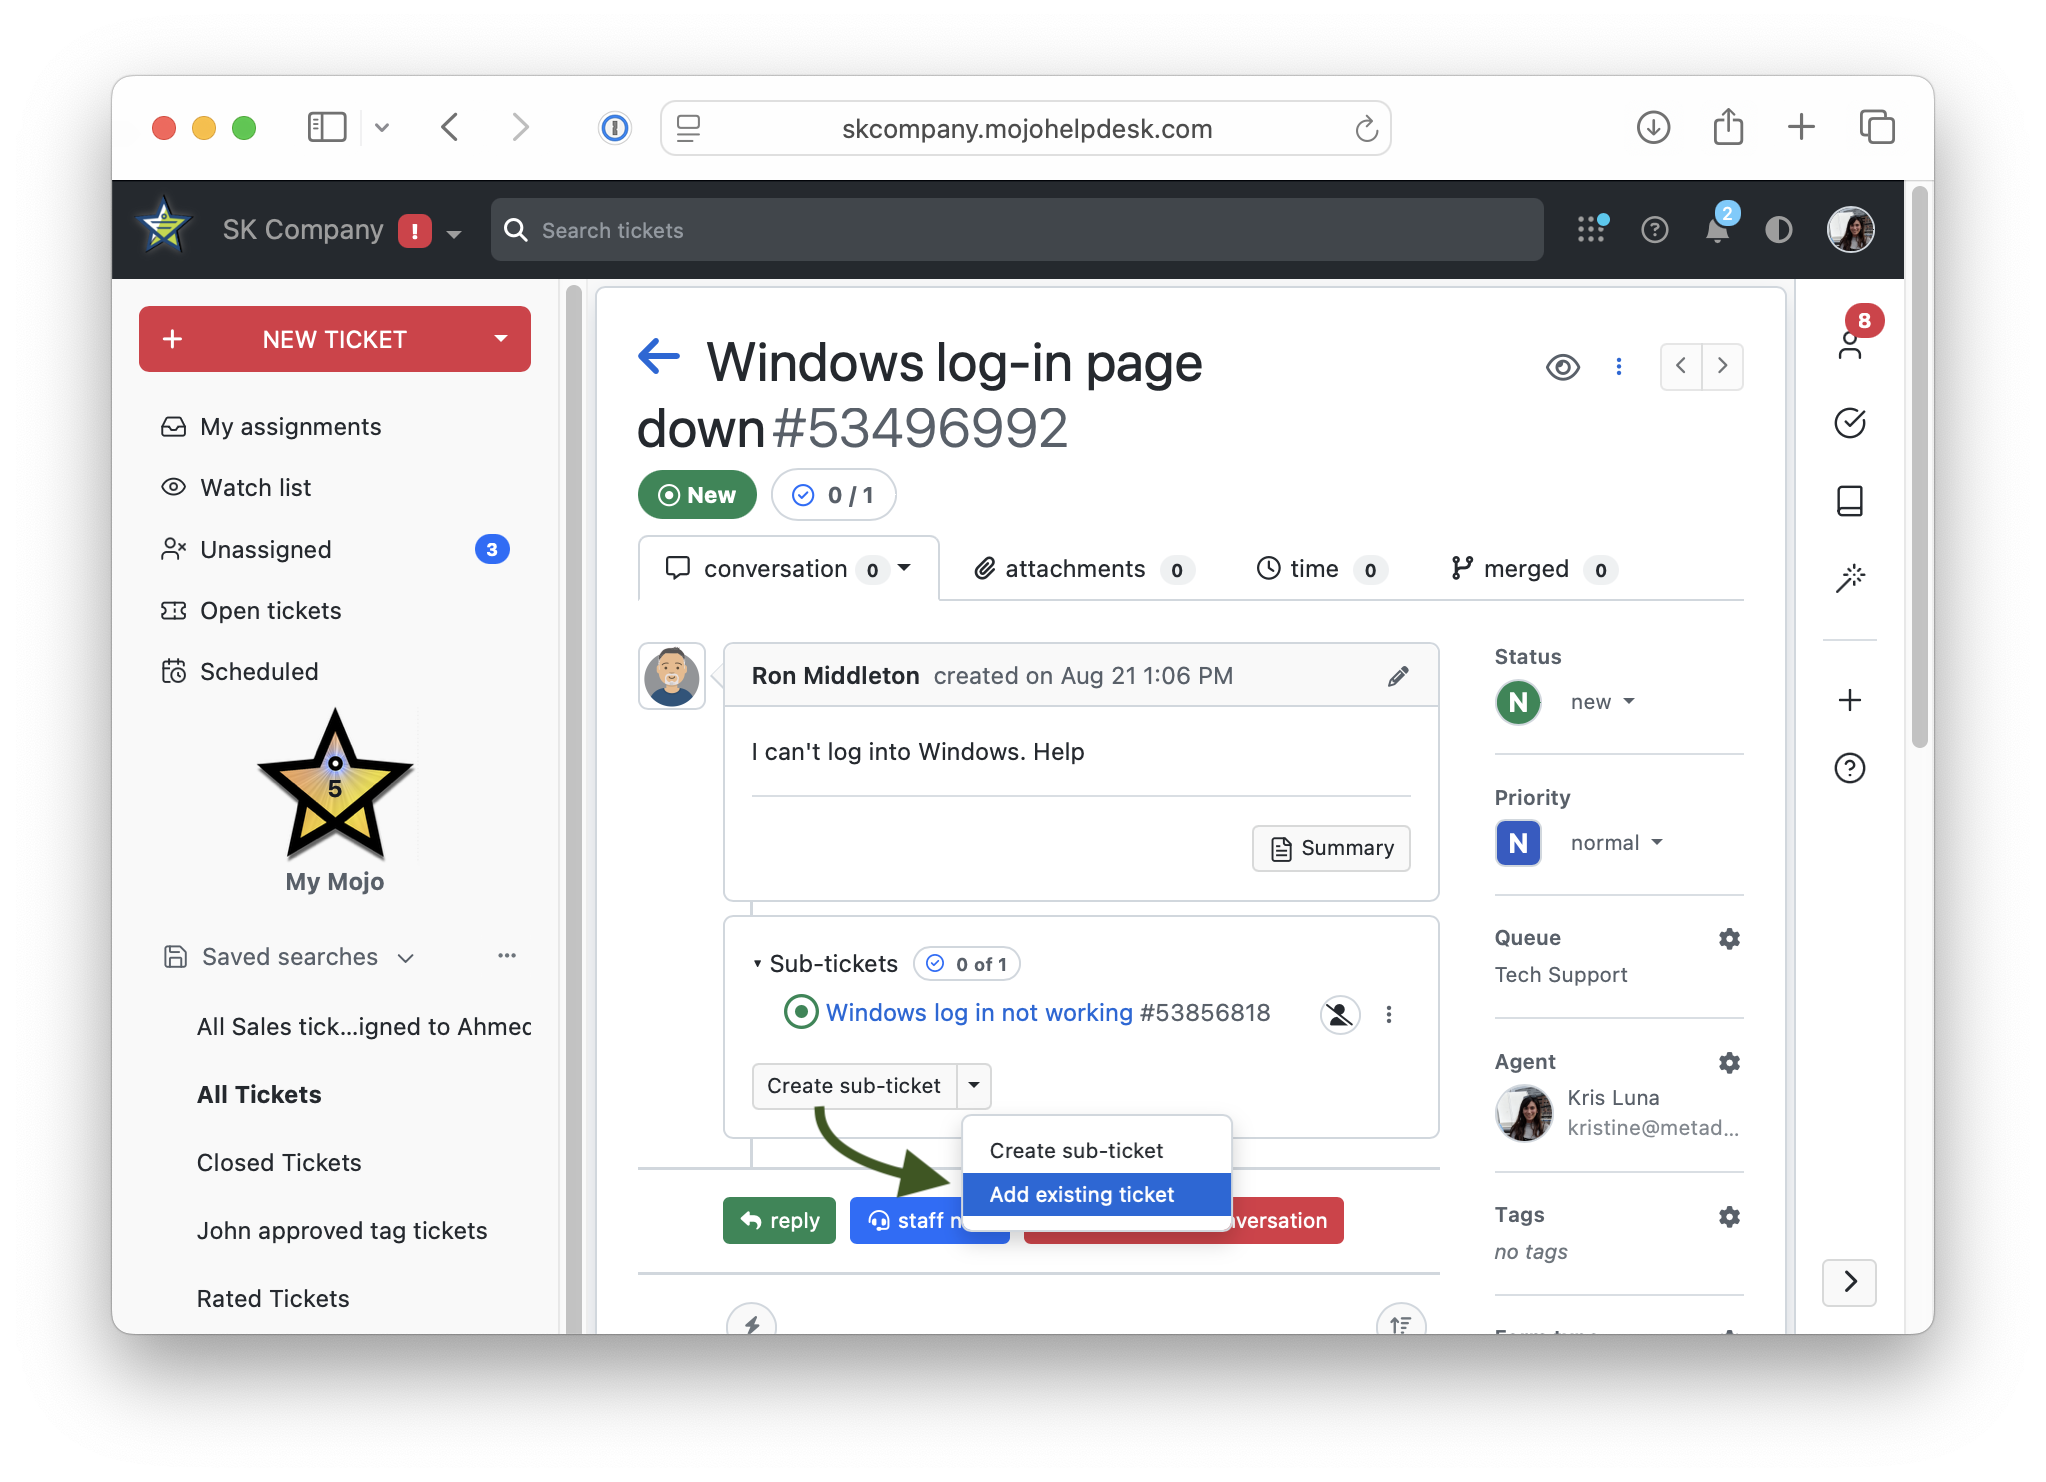Open the notifications bell
Image resolution: width=2046 pixels, height=1482 pixels.
pos(1717,230)
